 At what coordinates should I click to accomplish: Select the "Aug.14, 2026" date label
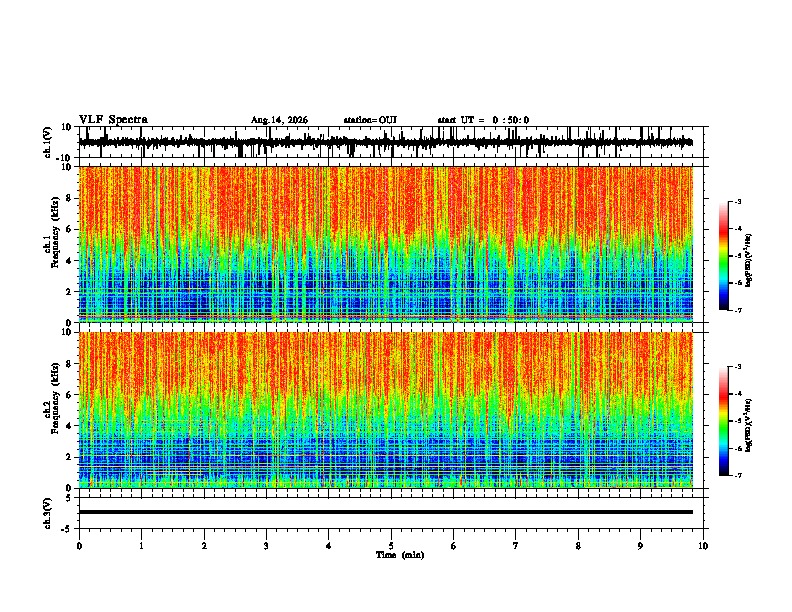pyautogui.click(x=279, y=120)
